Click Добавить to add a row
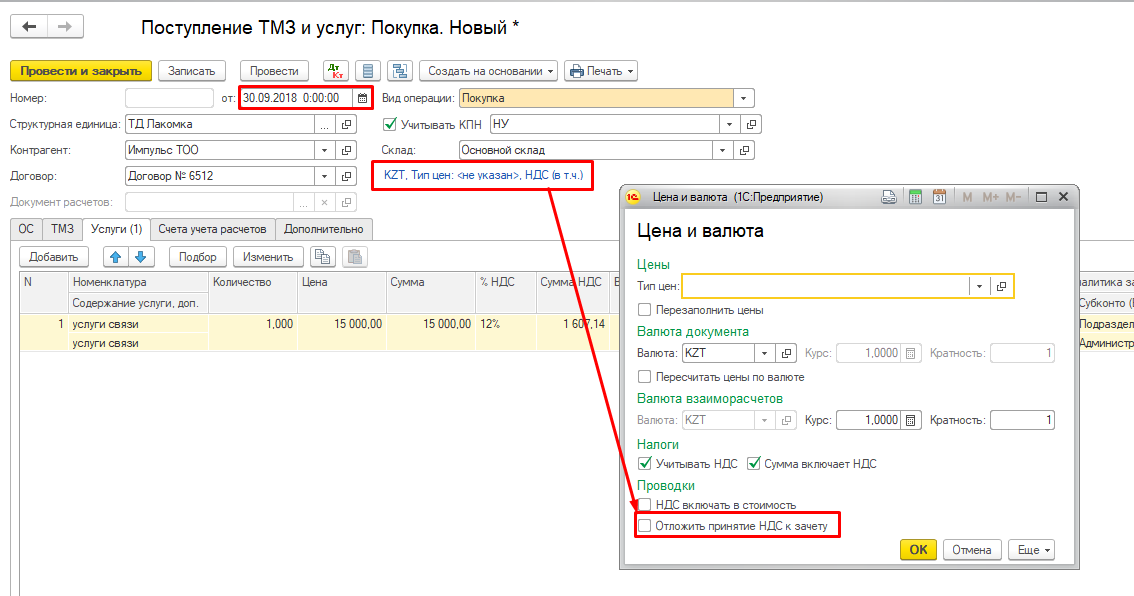This screenshot has width=1134, height=596. 54,257
